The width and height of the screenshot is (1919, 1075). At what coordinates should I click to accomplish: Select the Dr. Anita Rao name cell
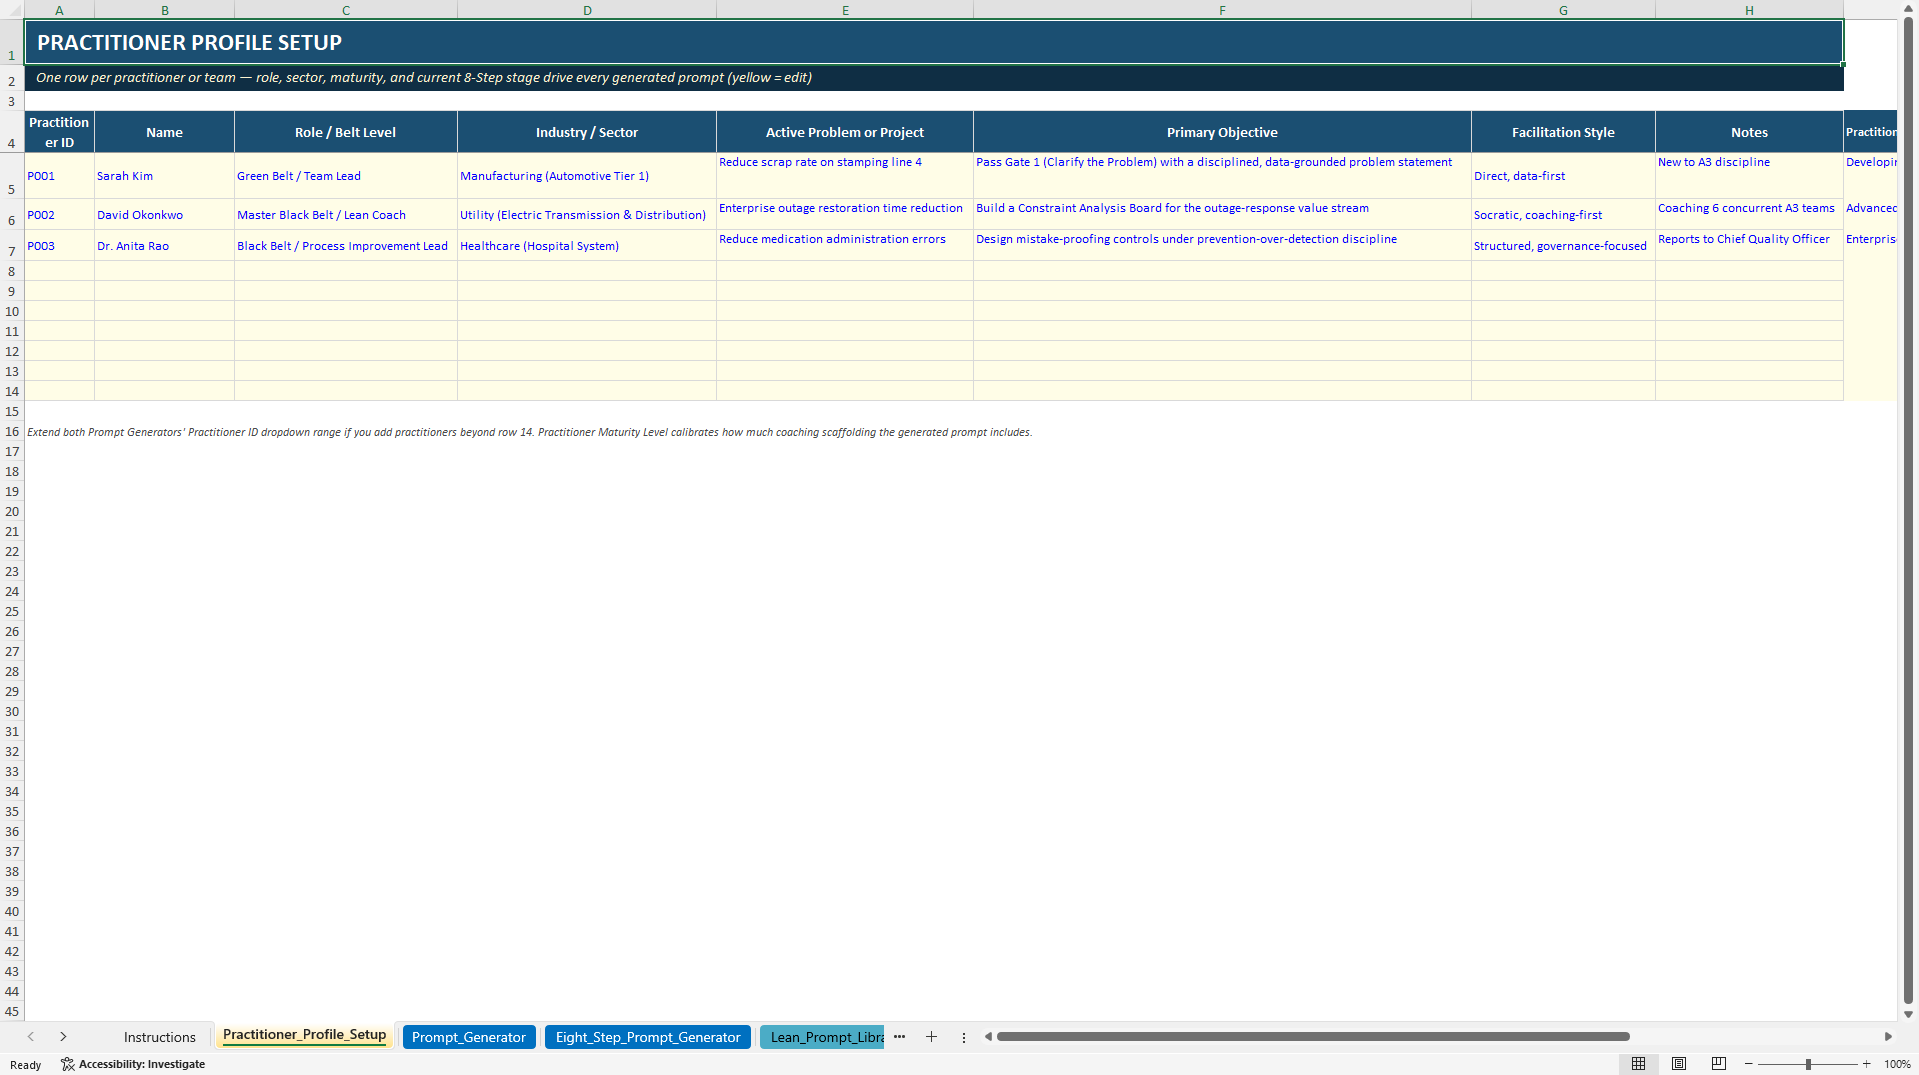164,246
